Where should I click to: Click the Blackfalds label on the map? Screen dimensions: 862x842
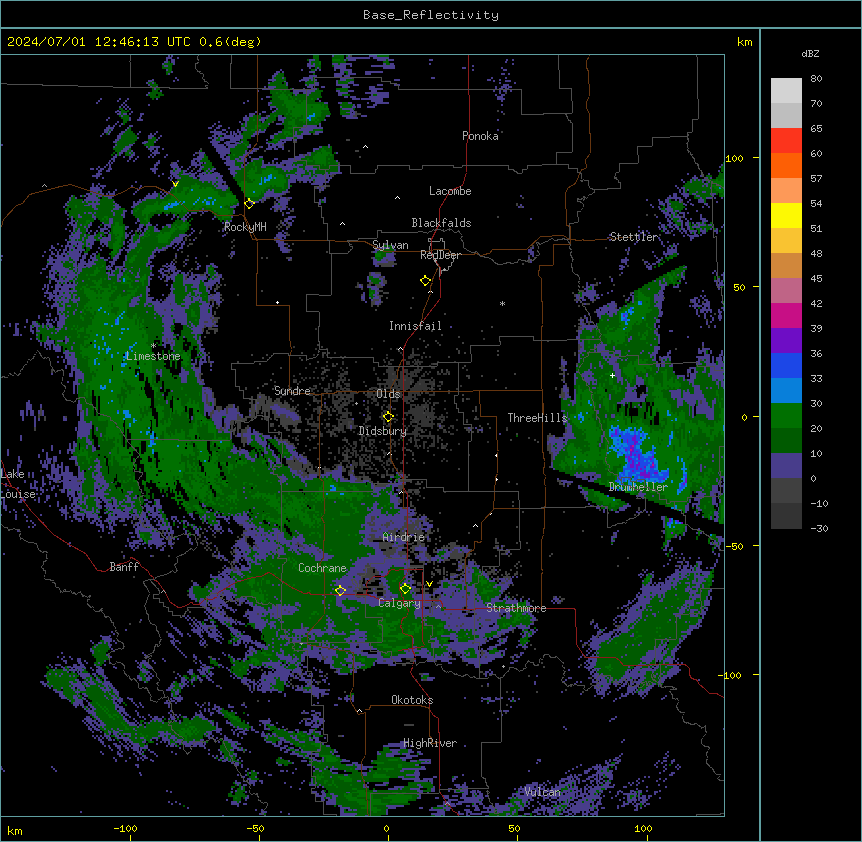[441, 223]
